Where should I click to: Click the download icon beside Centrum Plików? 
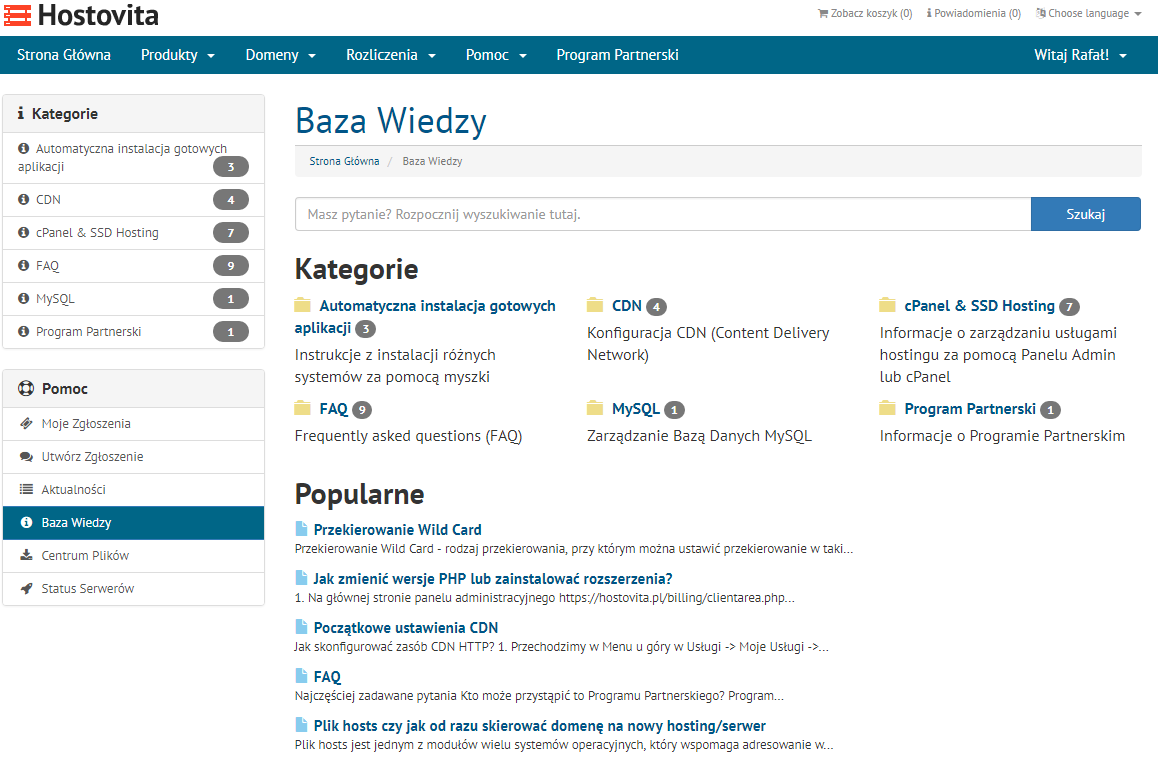point(26,556)
